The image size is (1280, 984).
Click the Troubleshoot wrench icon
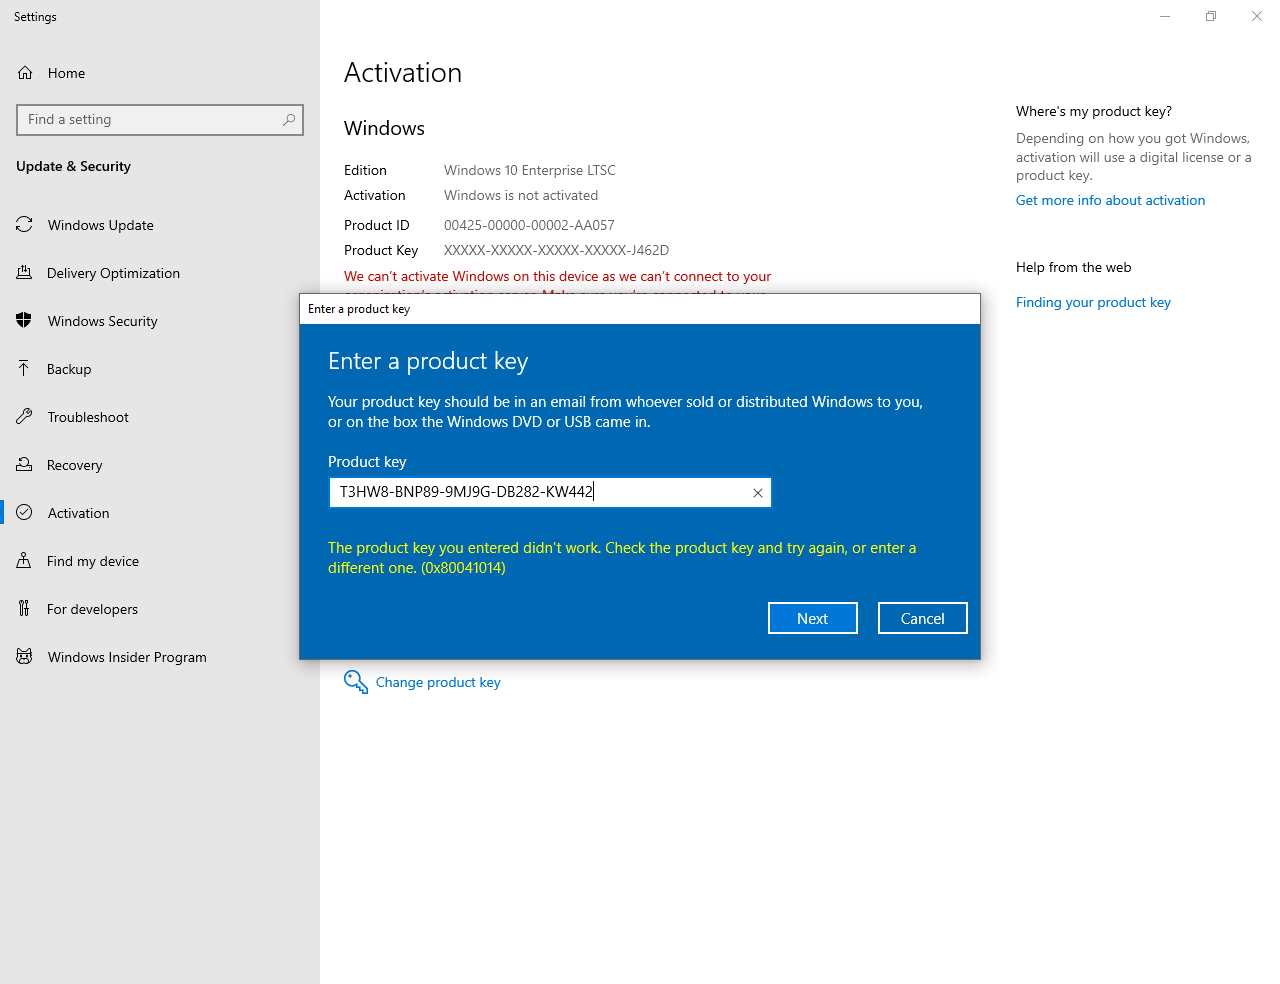(25, 417)
